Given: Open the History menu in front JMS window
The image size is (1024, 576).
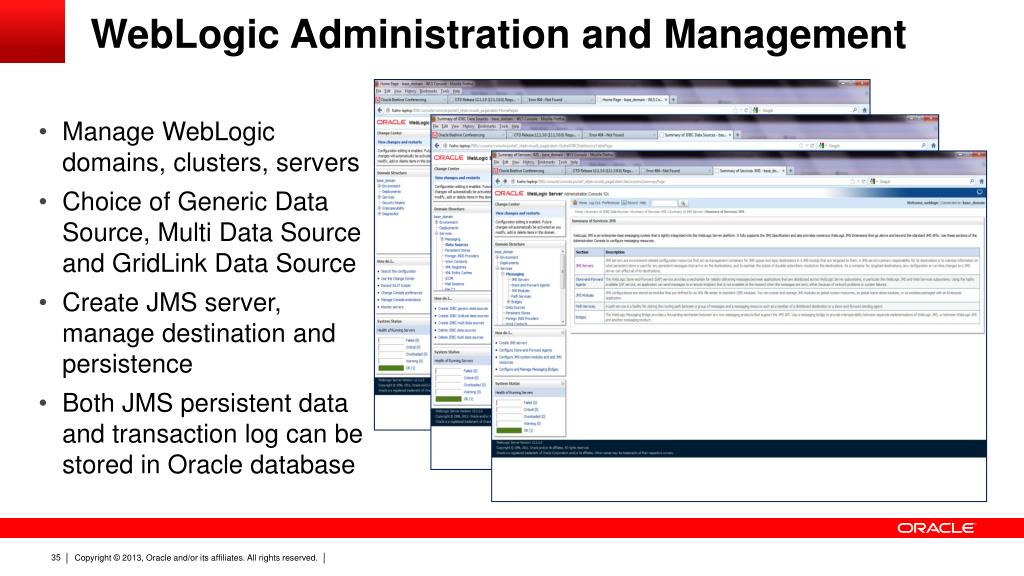Looking at the screenshot, I should (x=528, y=162).
